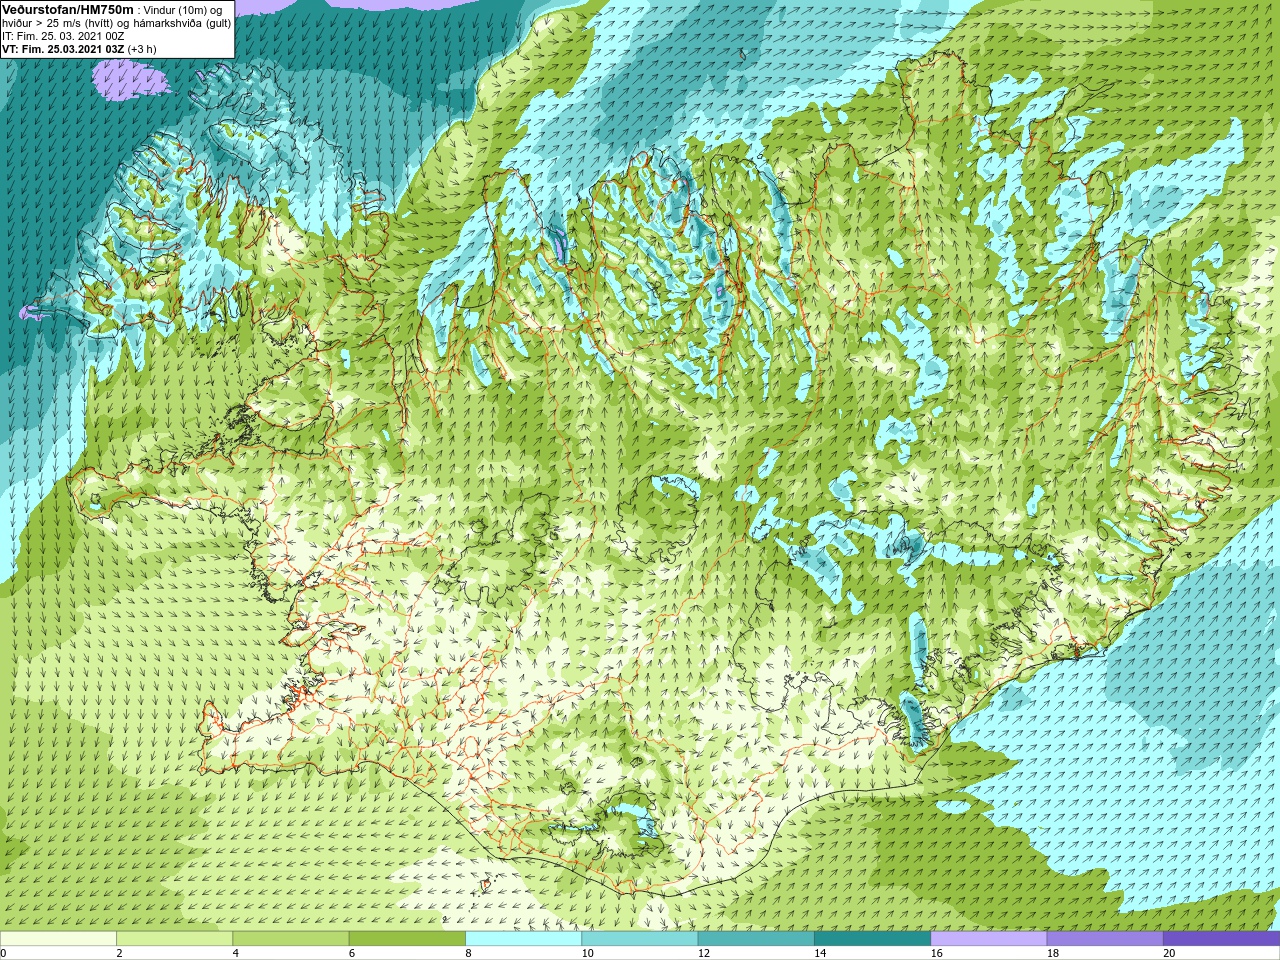Pick the 4–6 m/s green legend swatch
Screen dimensions: 1280x960
290,939
